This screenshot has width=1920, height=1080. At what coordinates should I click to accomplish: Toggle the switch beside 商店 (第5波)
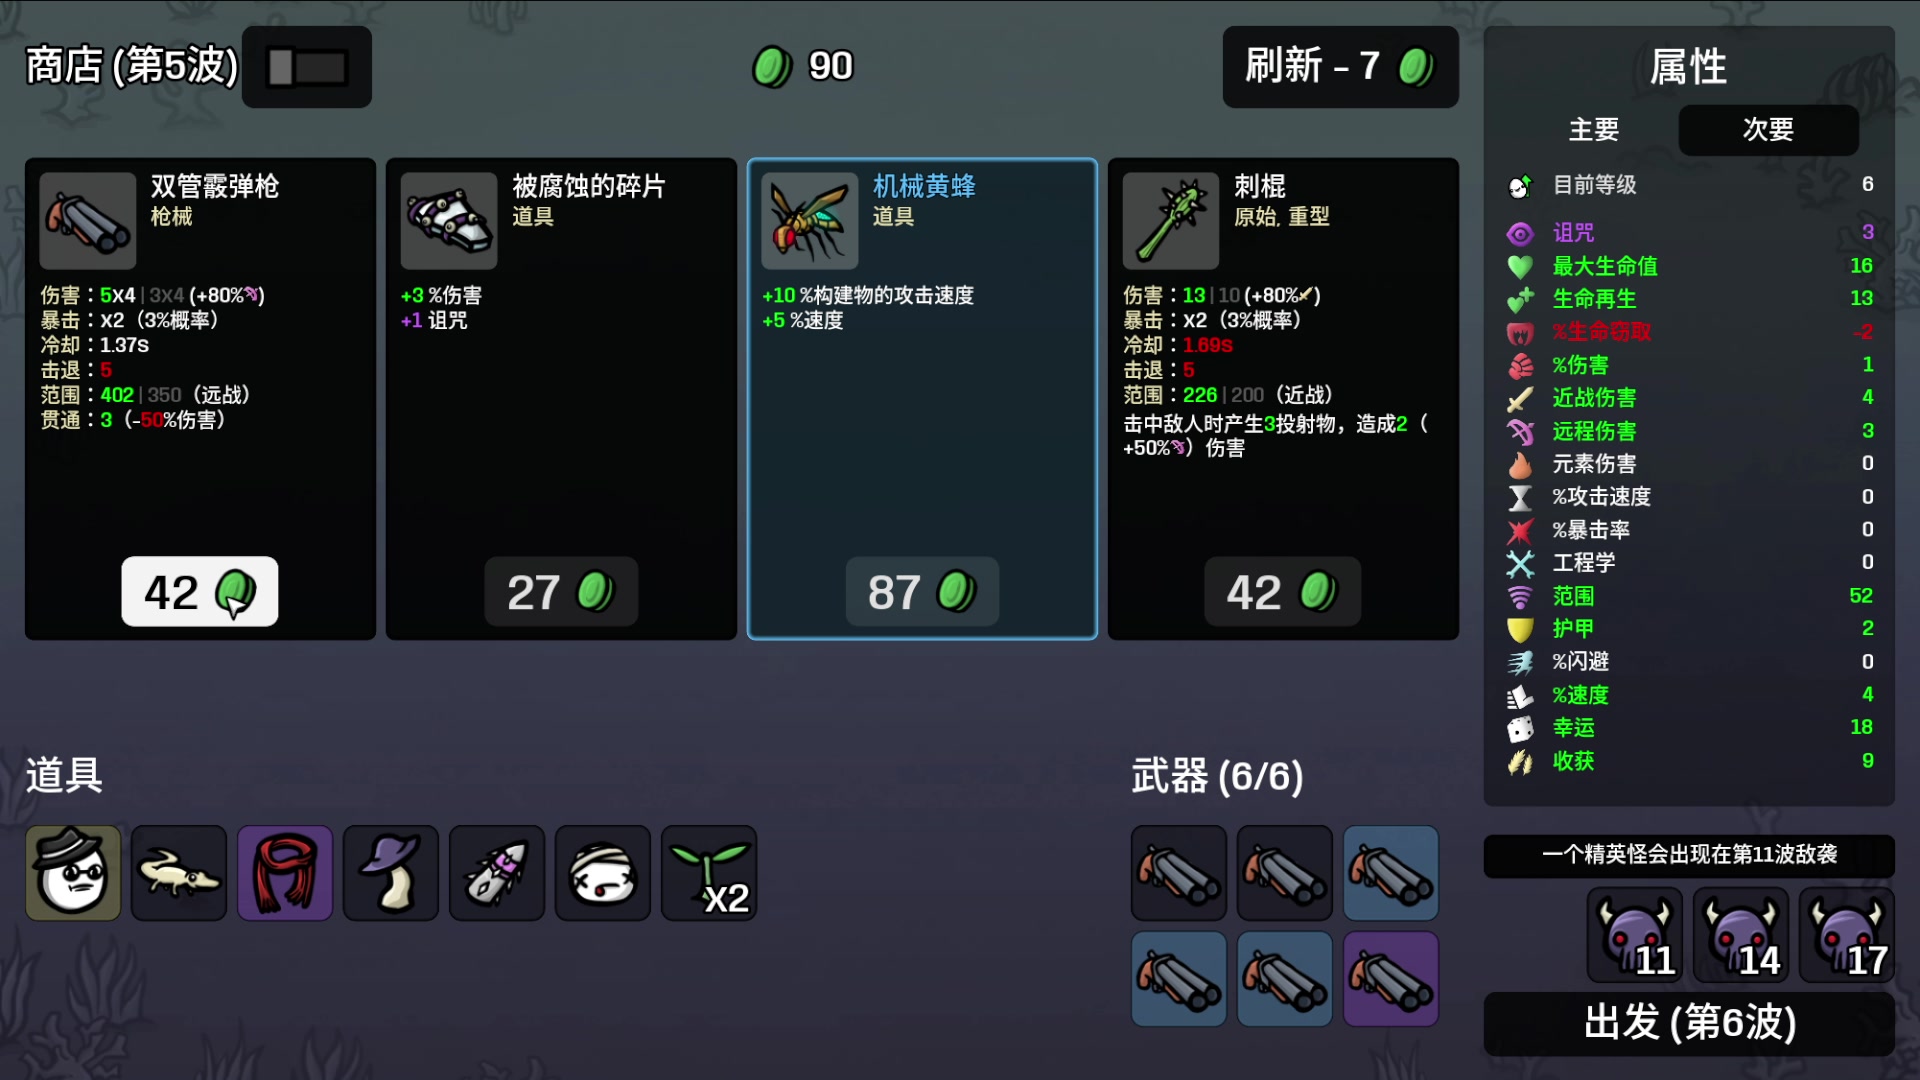click(x=307, y=67)
